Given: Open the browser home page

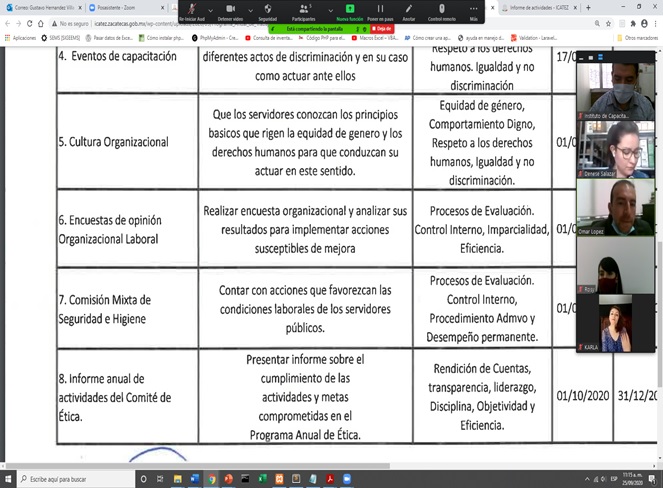Looking at the screenshot, I should 41,24.
